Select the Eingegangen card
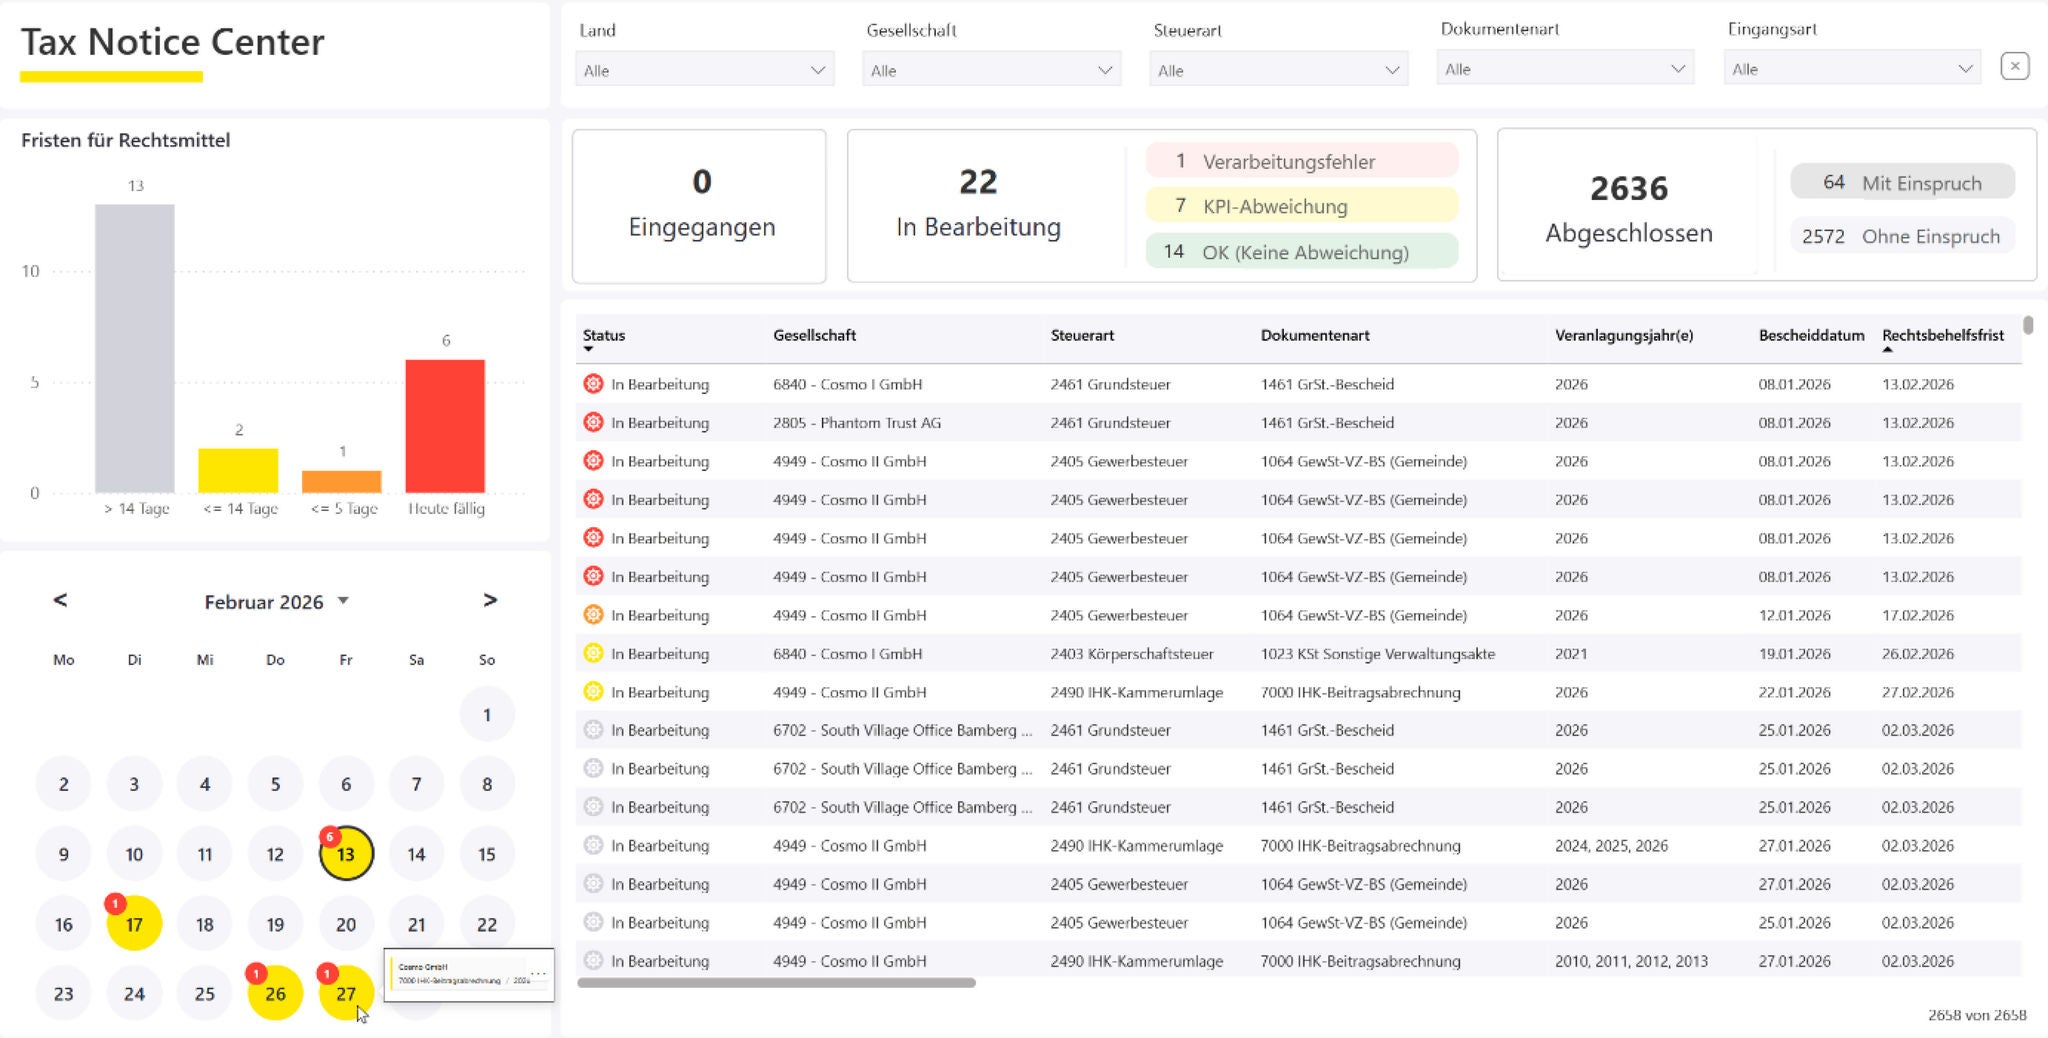 point(699,206)
